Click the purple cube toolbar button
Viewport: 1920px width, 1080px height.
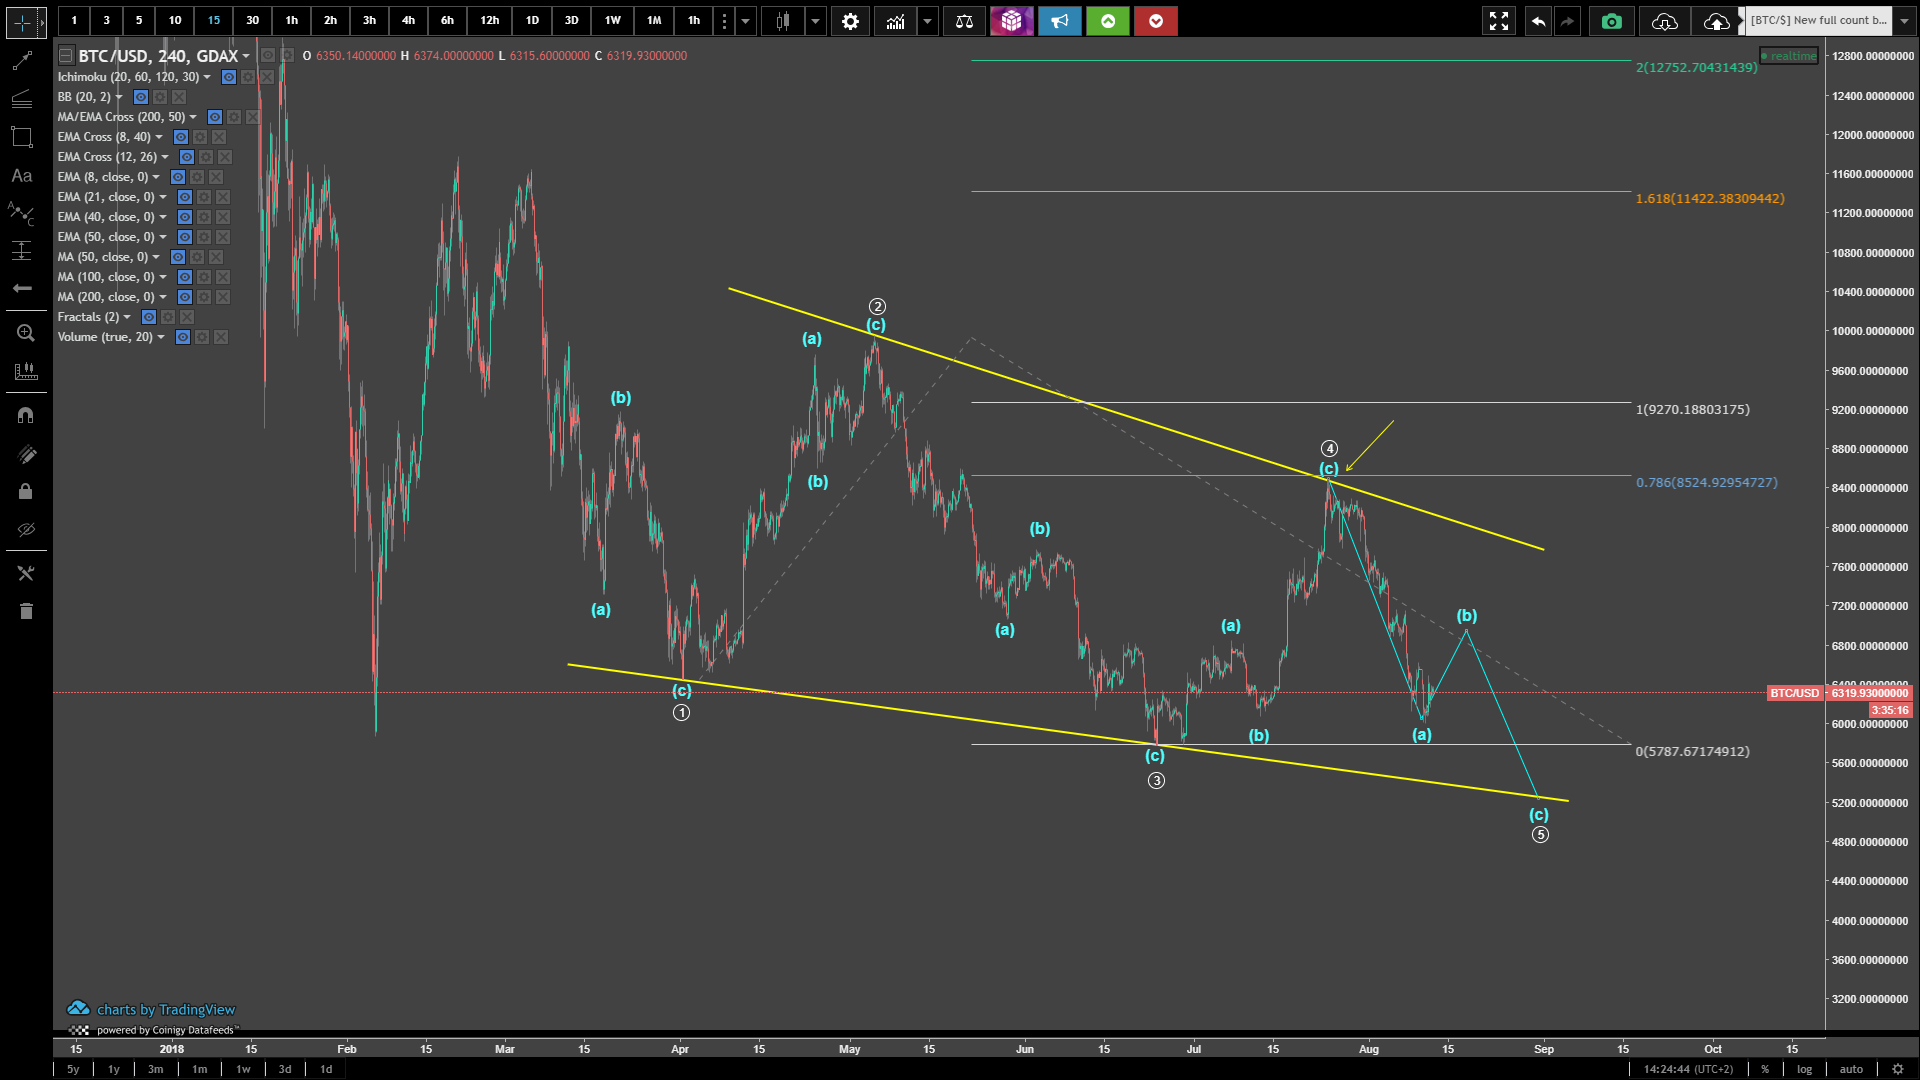(1012, 21)
